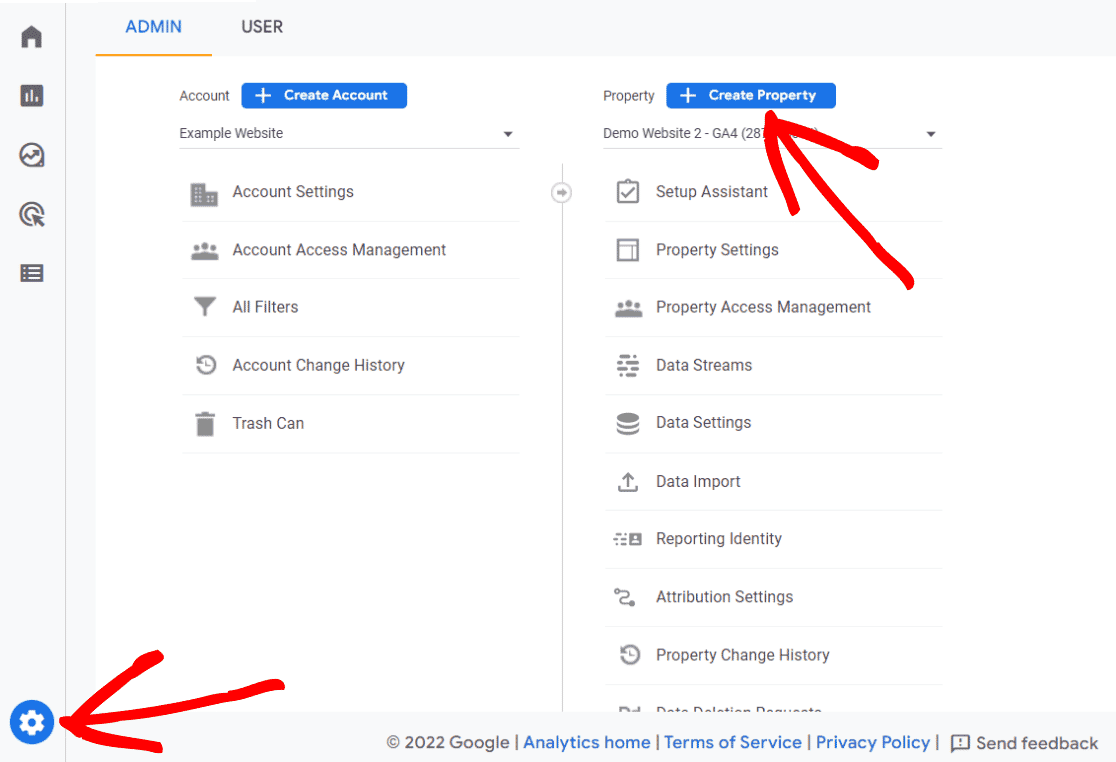
Task: Open the Terms of Service link
Action: 733,743
